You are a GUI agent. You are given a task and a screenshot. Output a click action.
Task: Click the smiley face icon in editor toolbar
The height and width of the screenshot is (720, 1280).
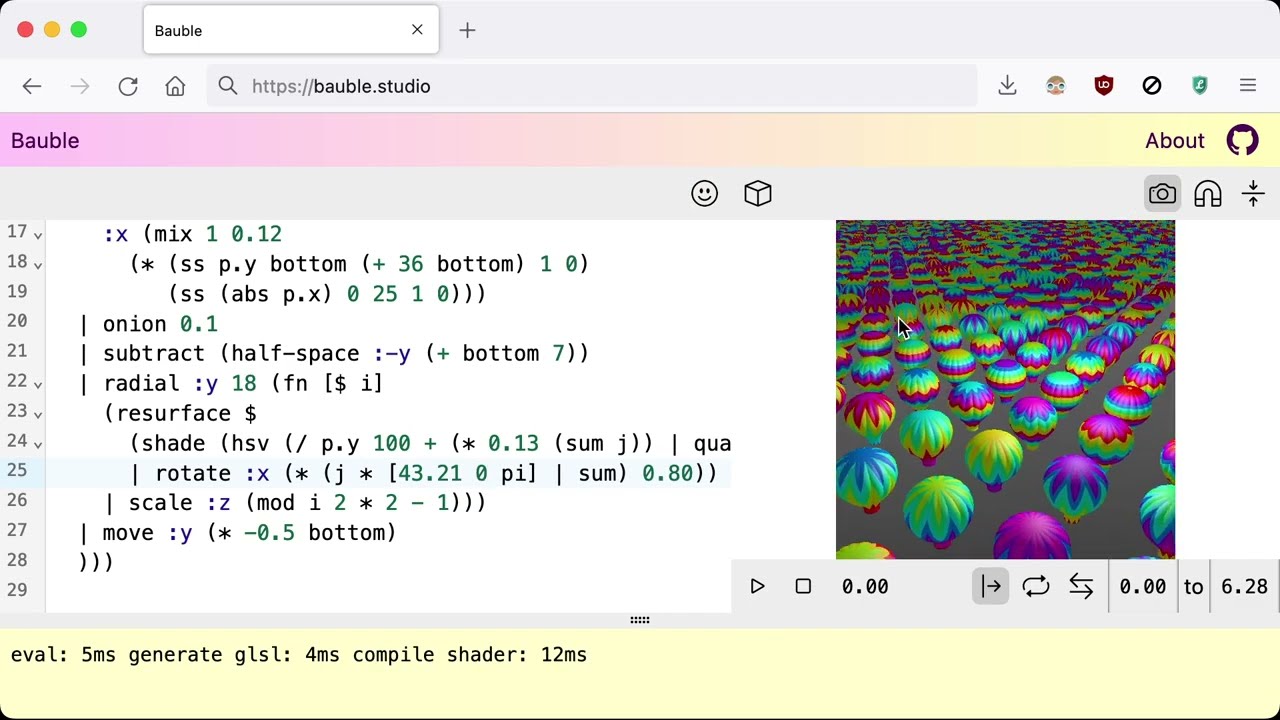[704, 194]
